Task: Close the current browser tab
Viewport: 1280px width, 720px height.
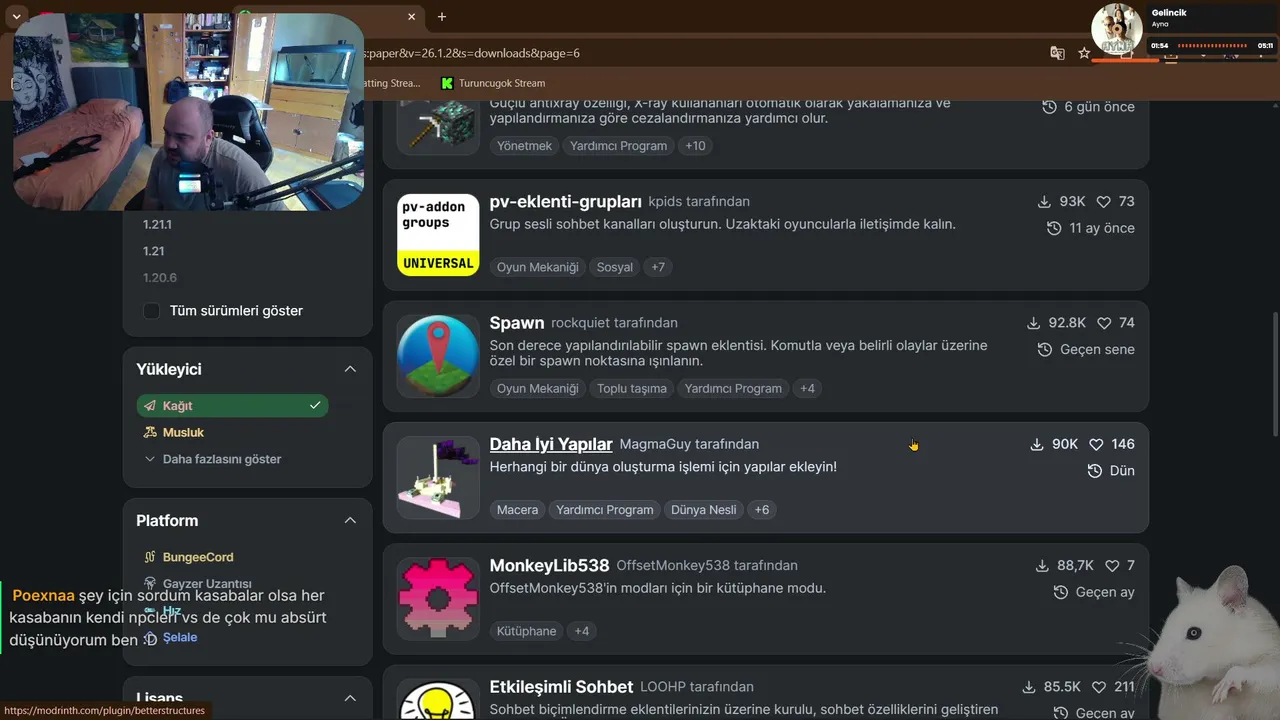Action: tap(411, 16)
